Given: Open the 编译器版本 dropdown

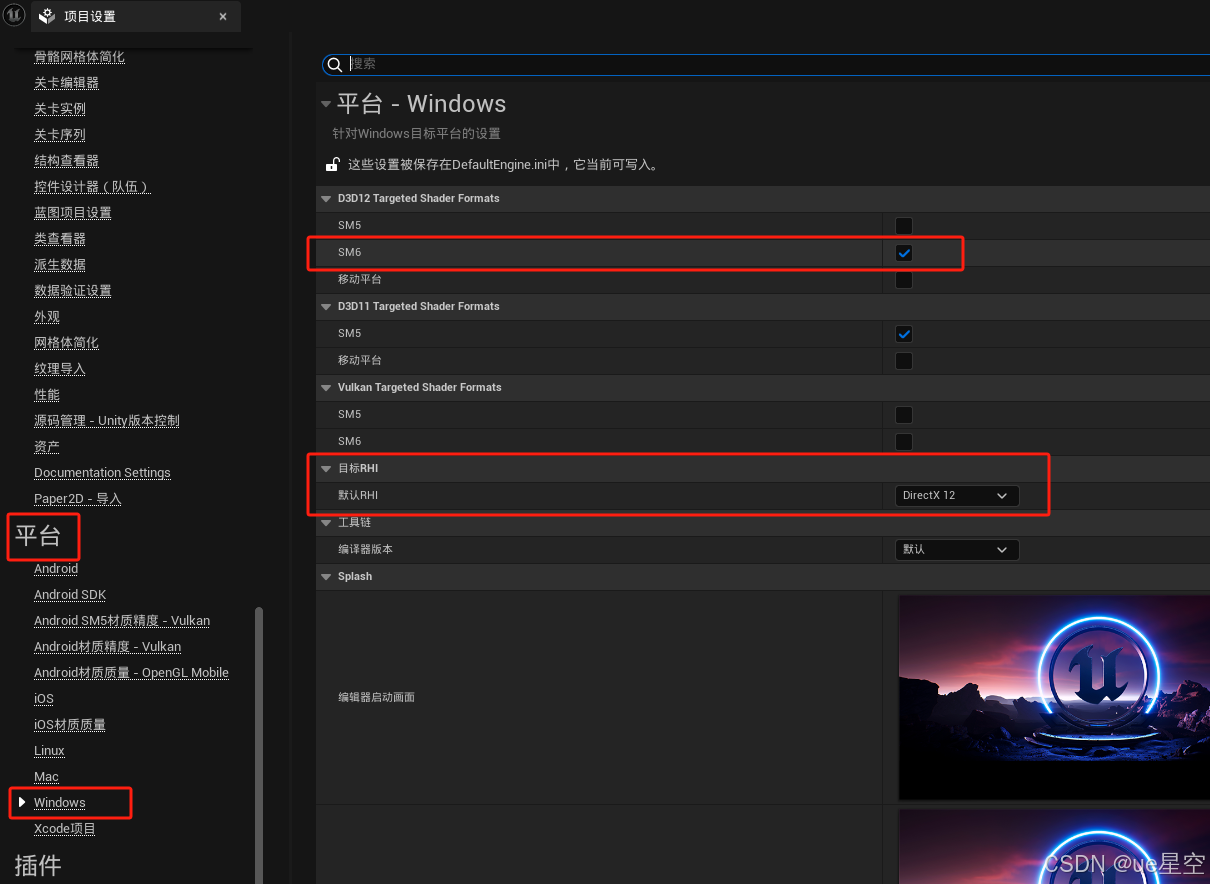Looking at the screenshot, I should (956, 550).
